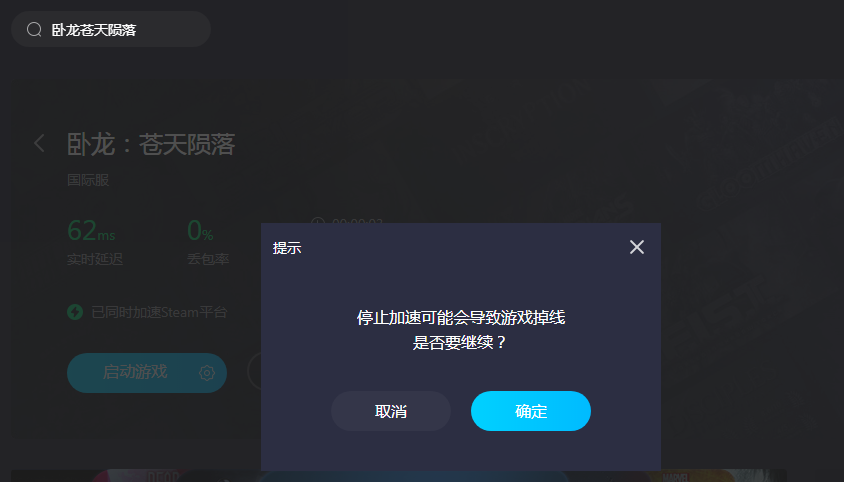This screenshot has height=482, width=844.
Task: Click the 62ms real-time latency readout
Action: (x=91, y=230)
